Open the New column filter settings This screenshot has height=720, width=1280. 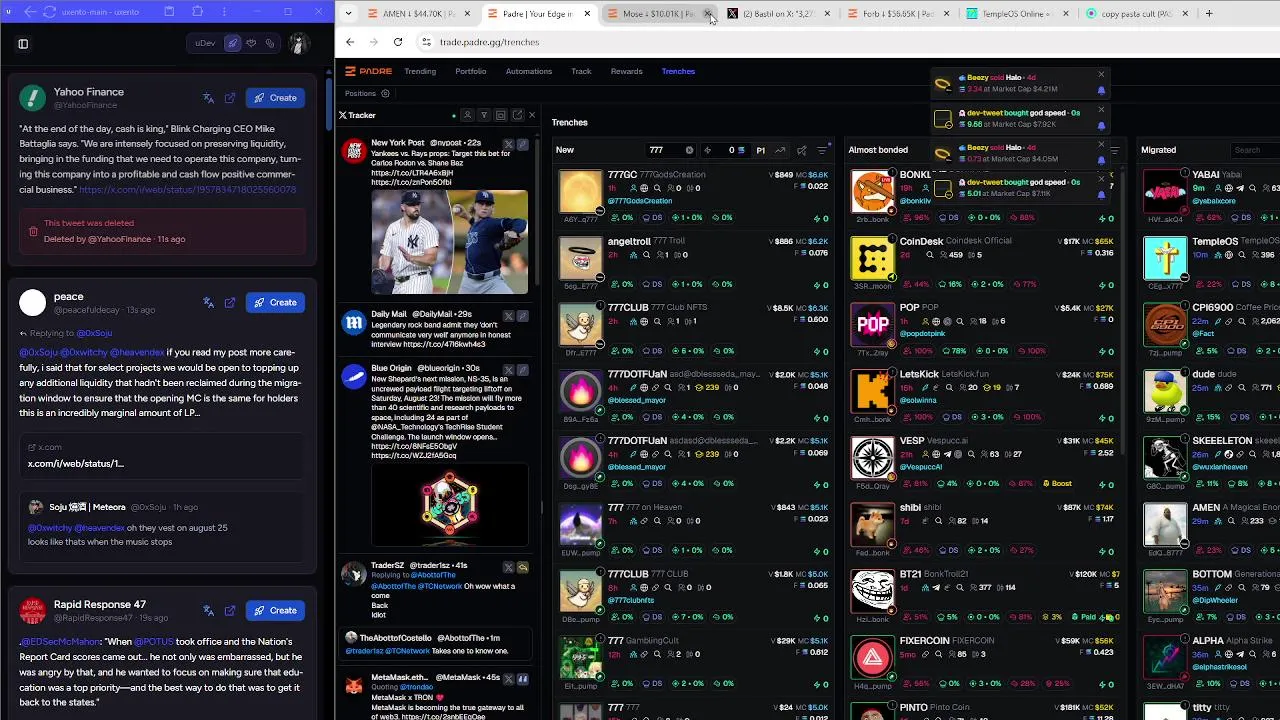coord(822,150)
